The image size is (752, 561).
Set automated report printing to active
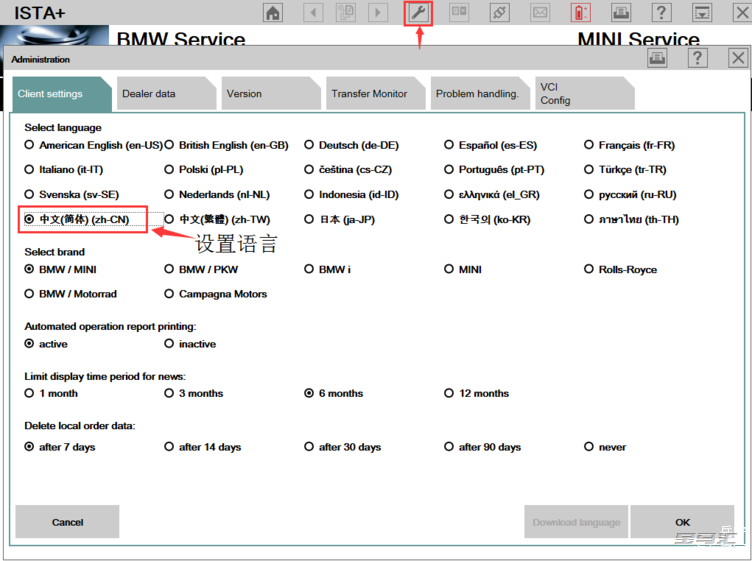pyautogui.click(x=46, y=344)
